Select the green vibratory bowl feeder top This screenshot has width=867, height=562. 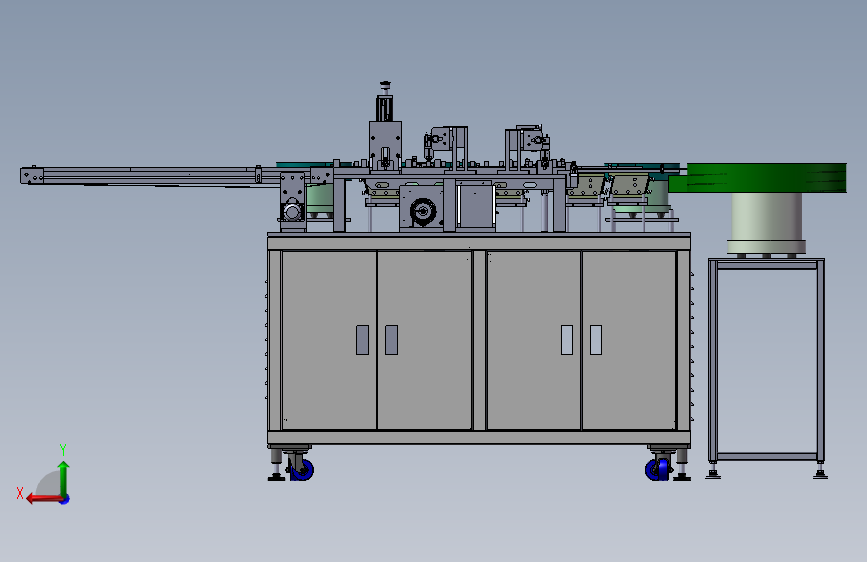pyautogui.click(x=758, y=178)
